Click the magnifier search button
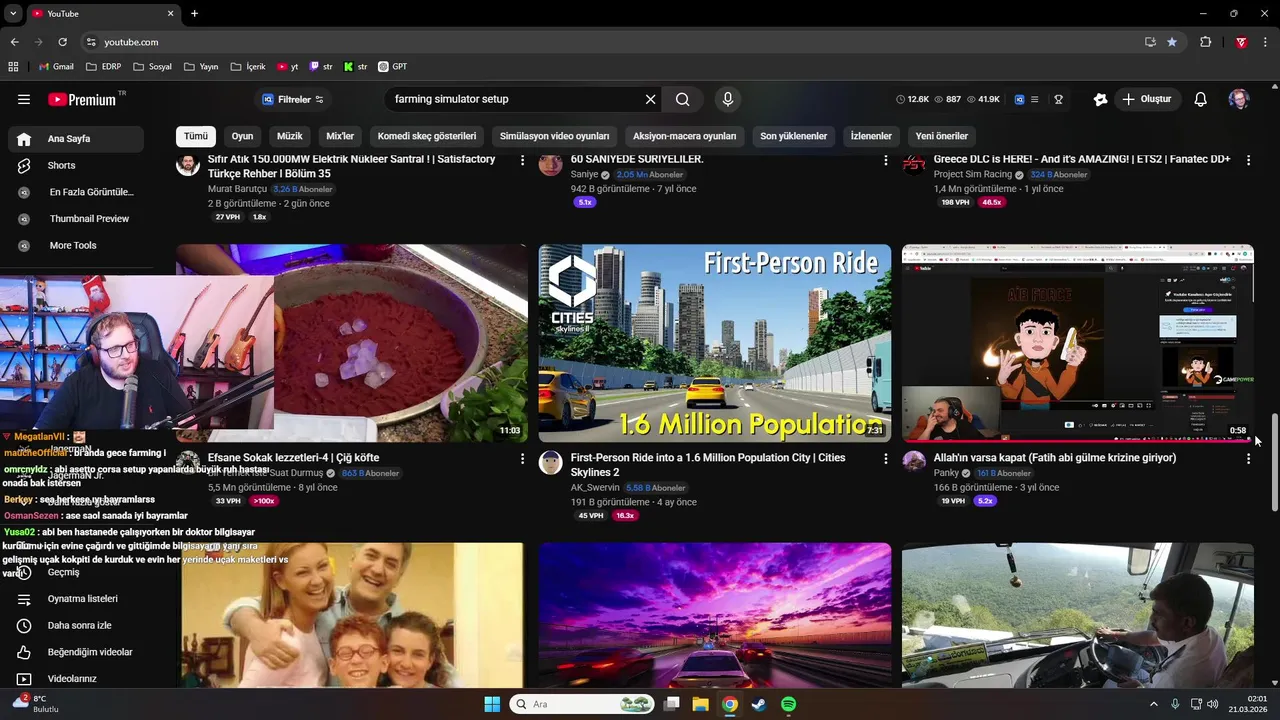Image resolution: width=1280 pixels, height=720 pixels. (682, 99)
